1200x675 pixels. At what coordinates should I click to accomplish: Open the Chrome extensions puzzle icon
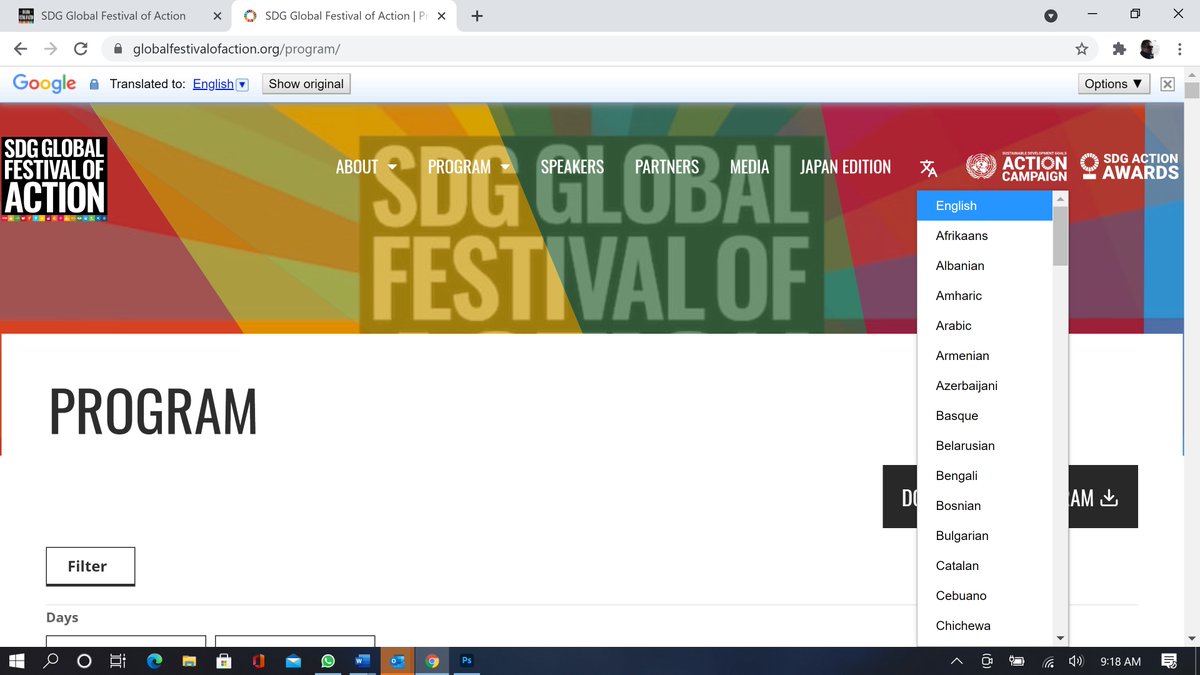(1118, 49)
